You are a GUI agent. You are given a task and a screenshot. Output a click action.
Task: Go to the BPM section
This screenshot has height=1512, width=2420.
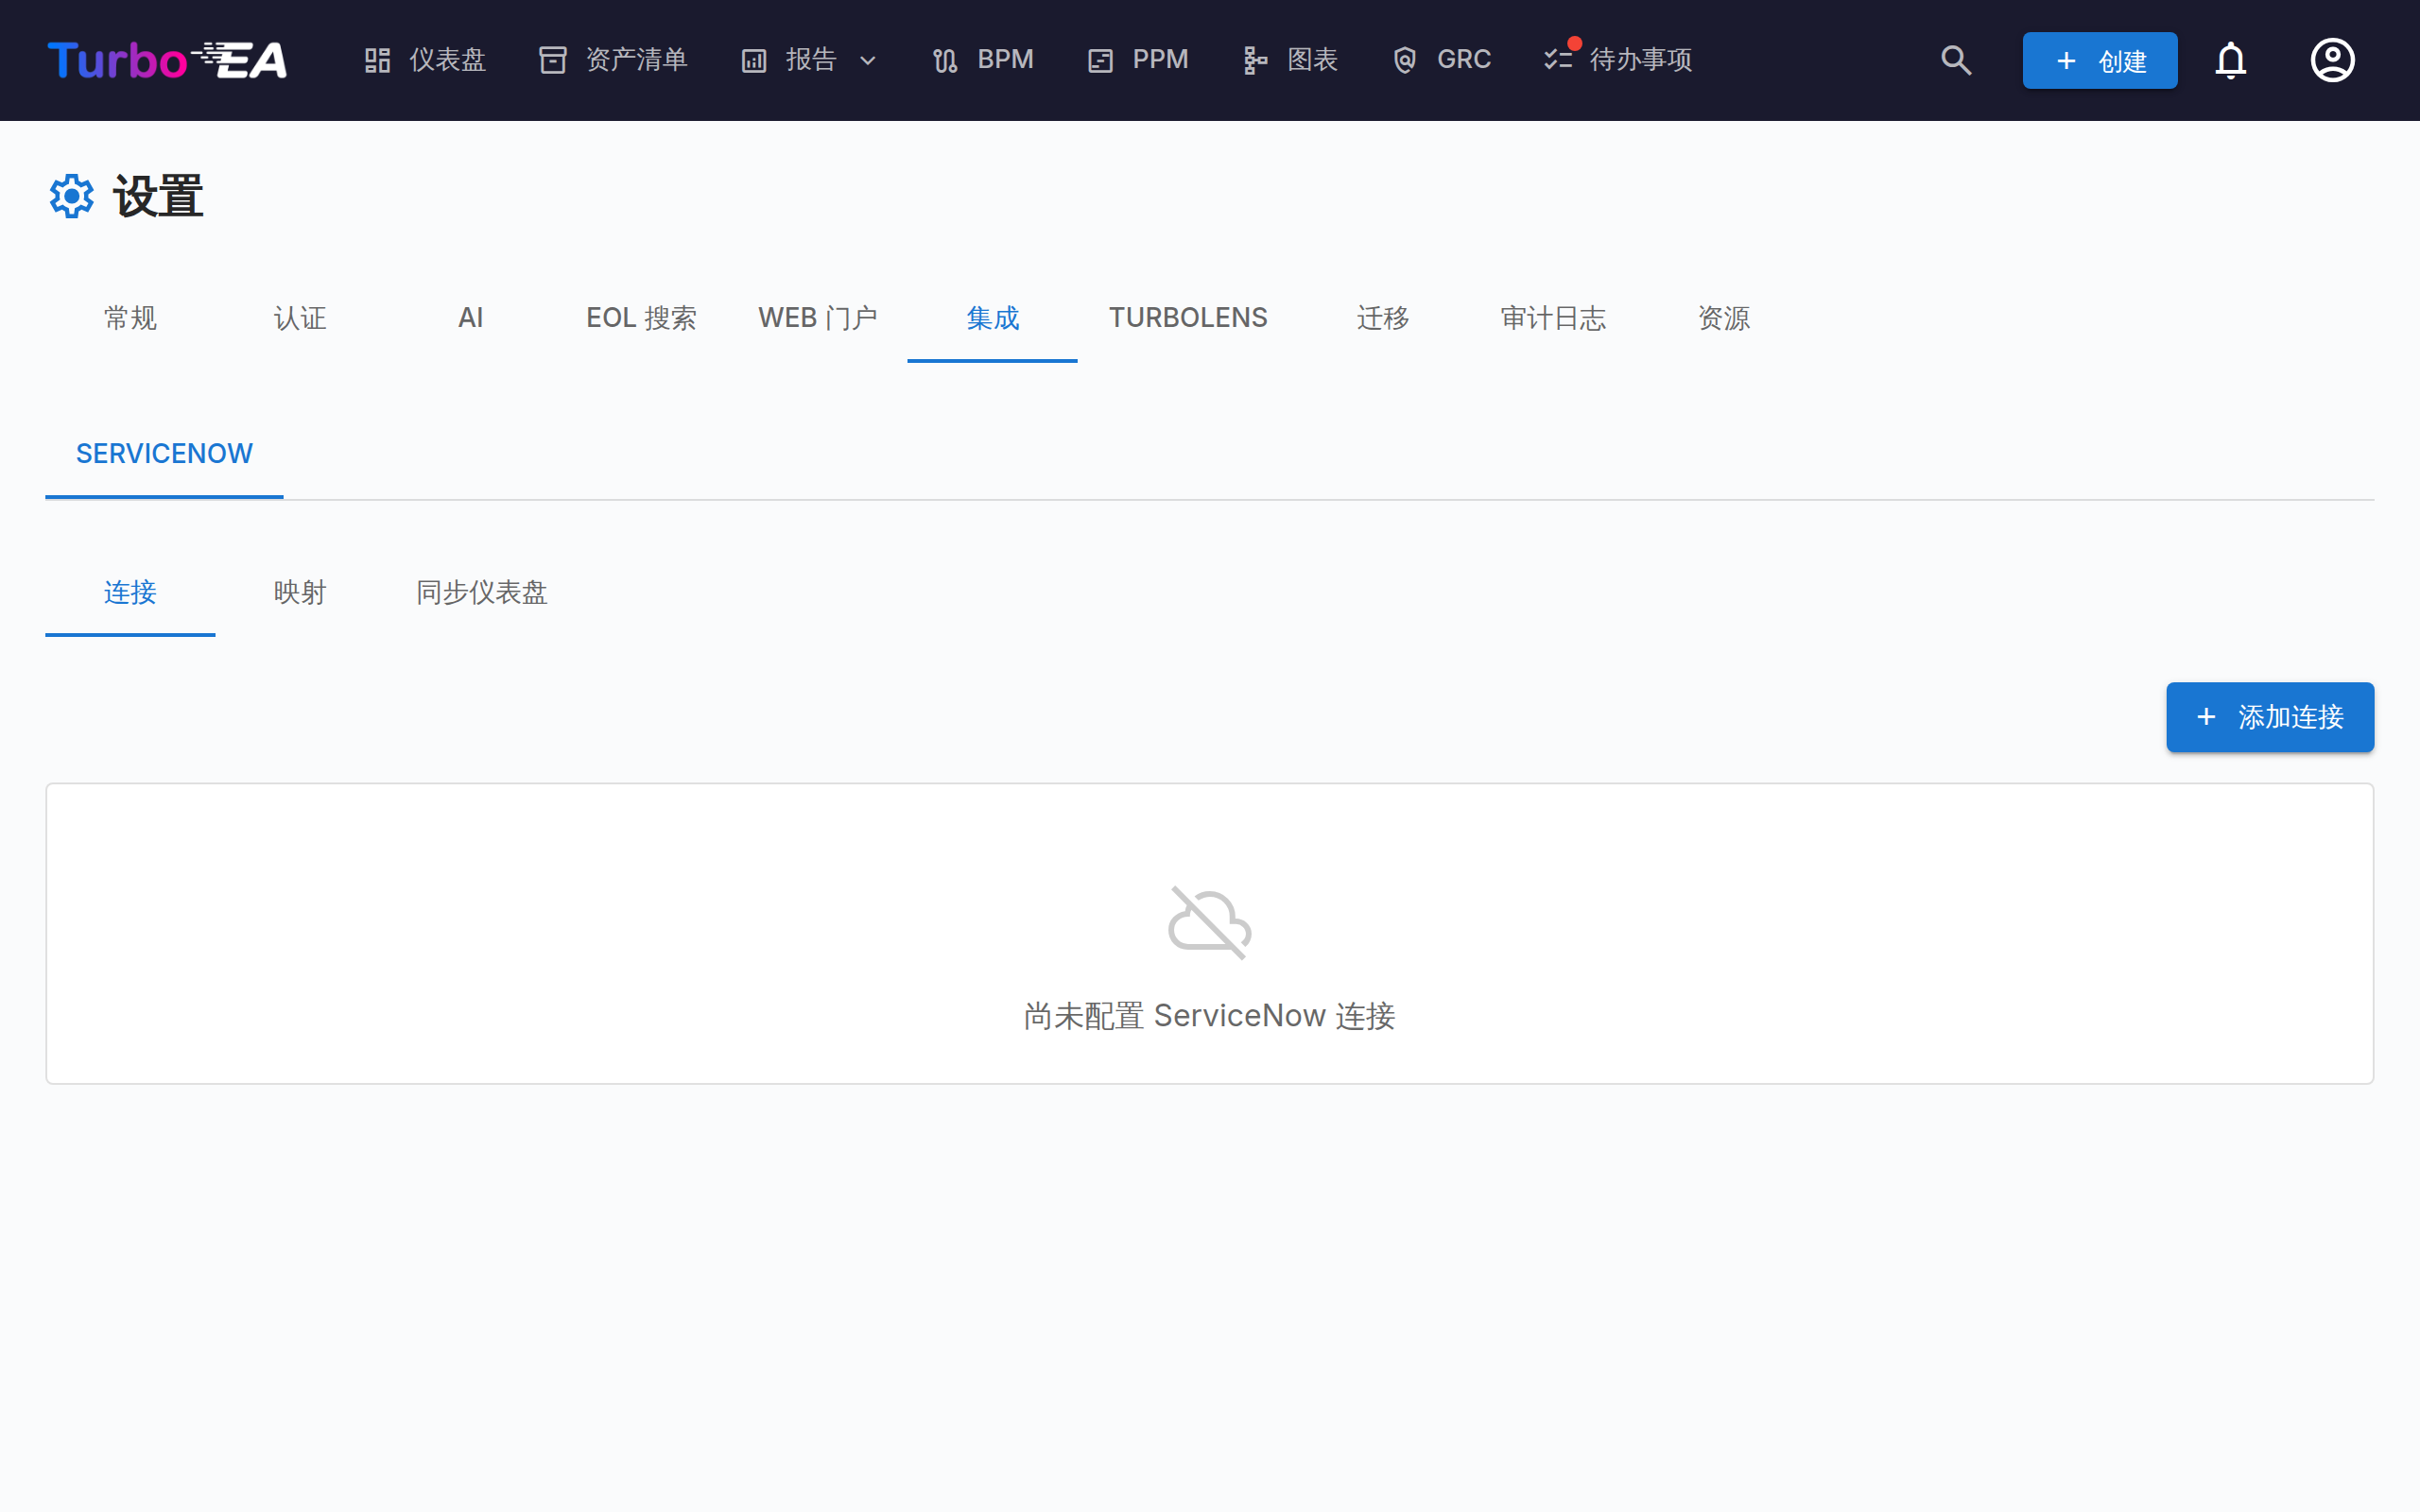pyautogui.click(x=982, y=60)
